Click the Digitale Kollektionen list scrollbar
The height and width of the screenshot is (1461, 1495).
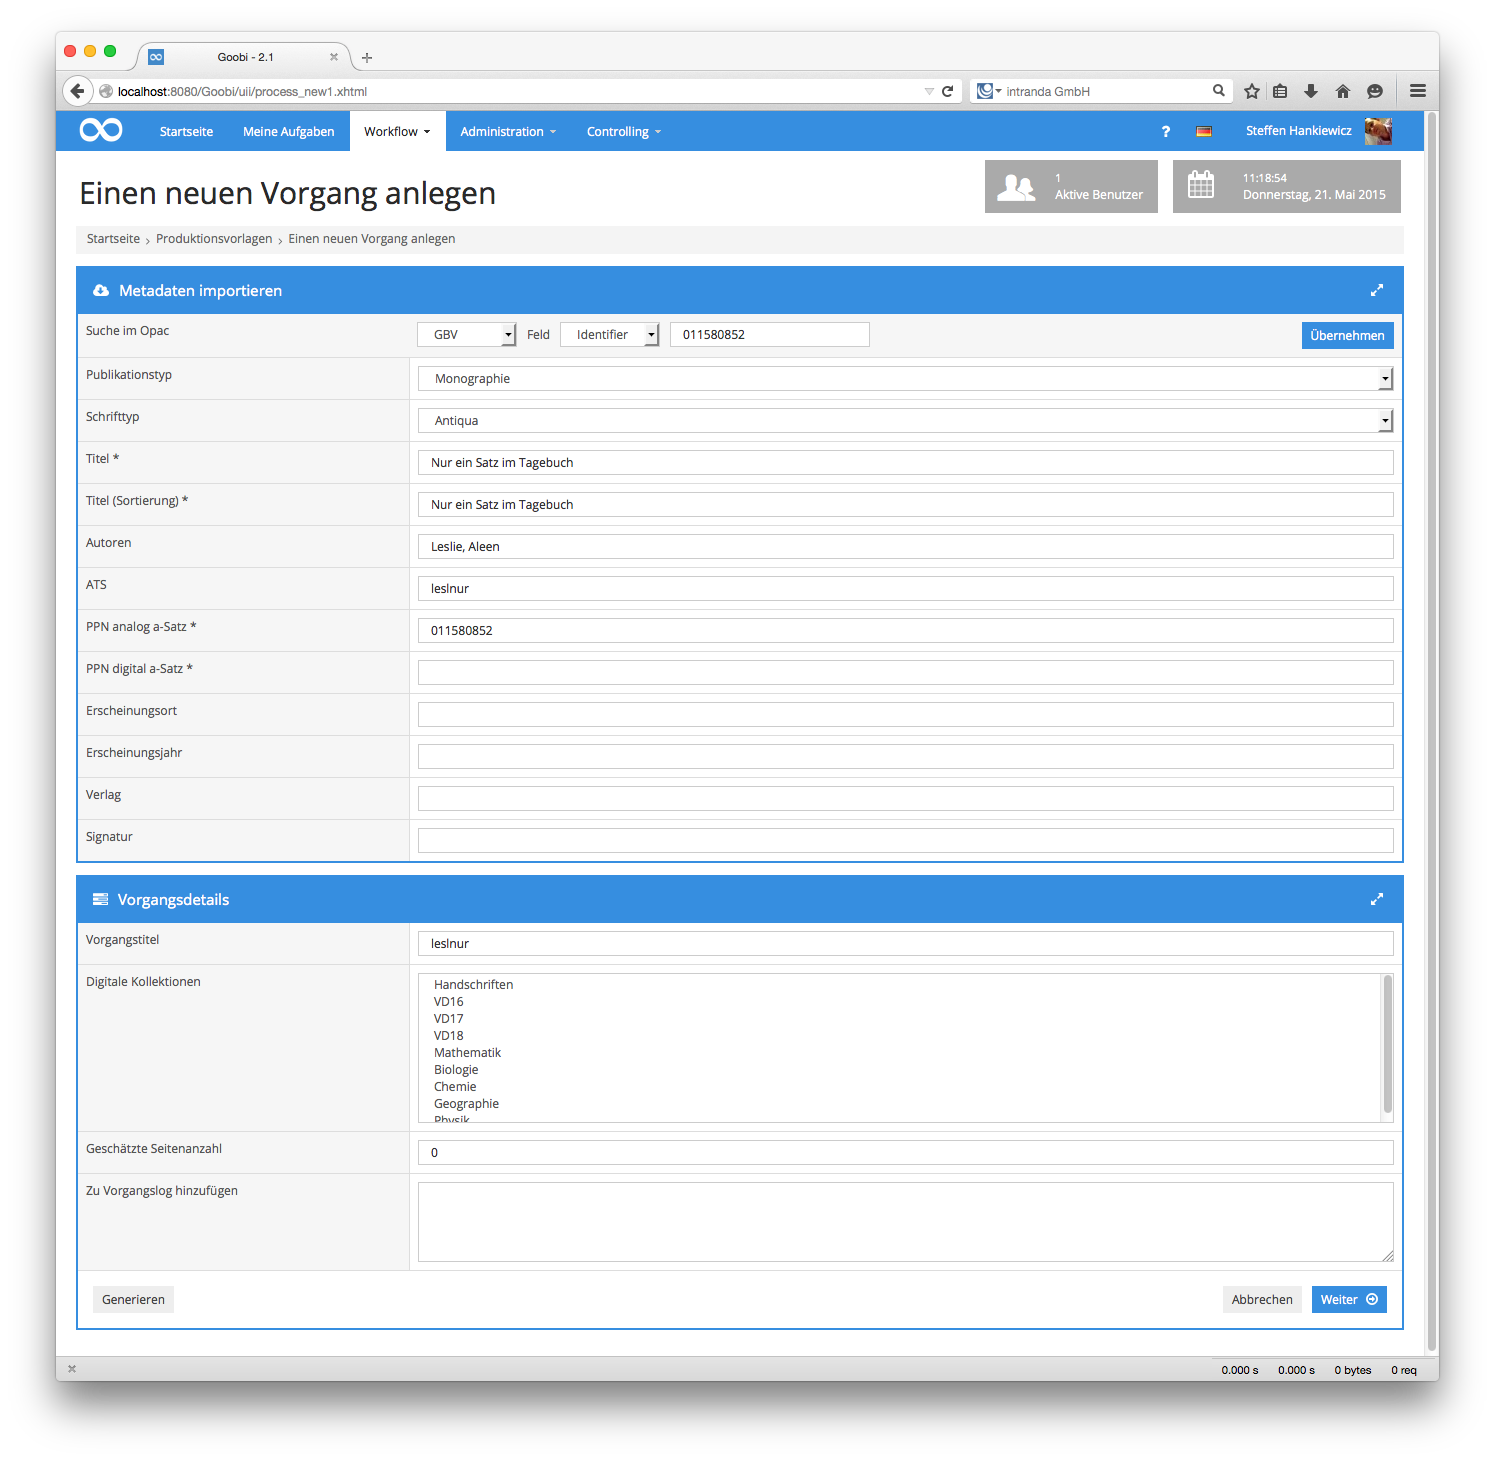pyautogui.click(x=1387, y=1045)
